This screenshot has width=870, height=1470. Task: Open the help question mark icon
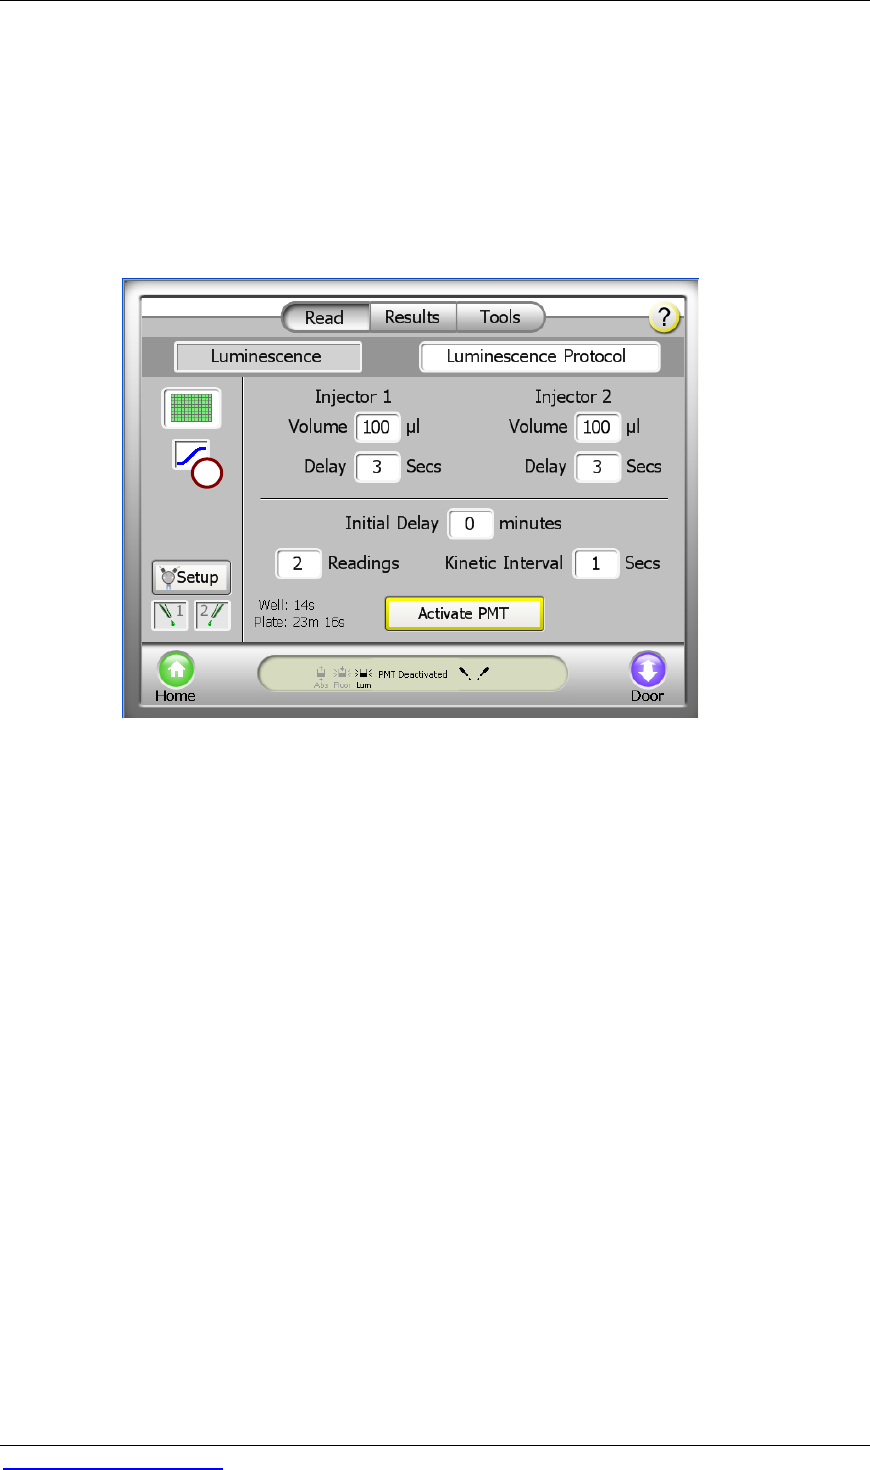[664, 318]
